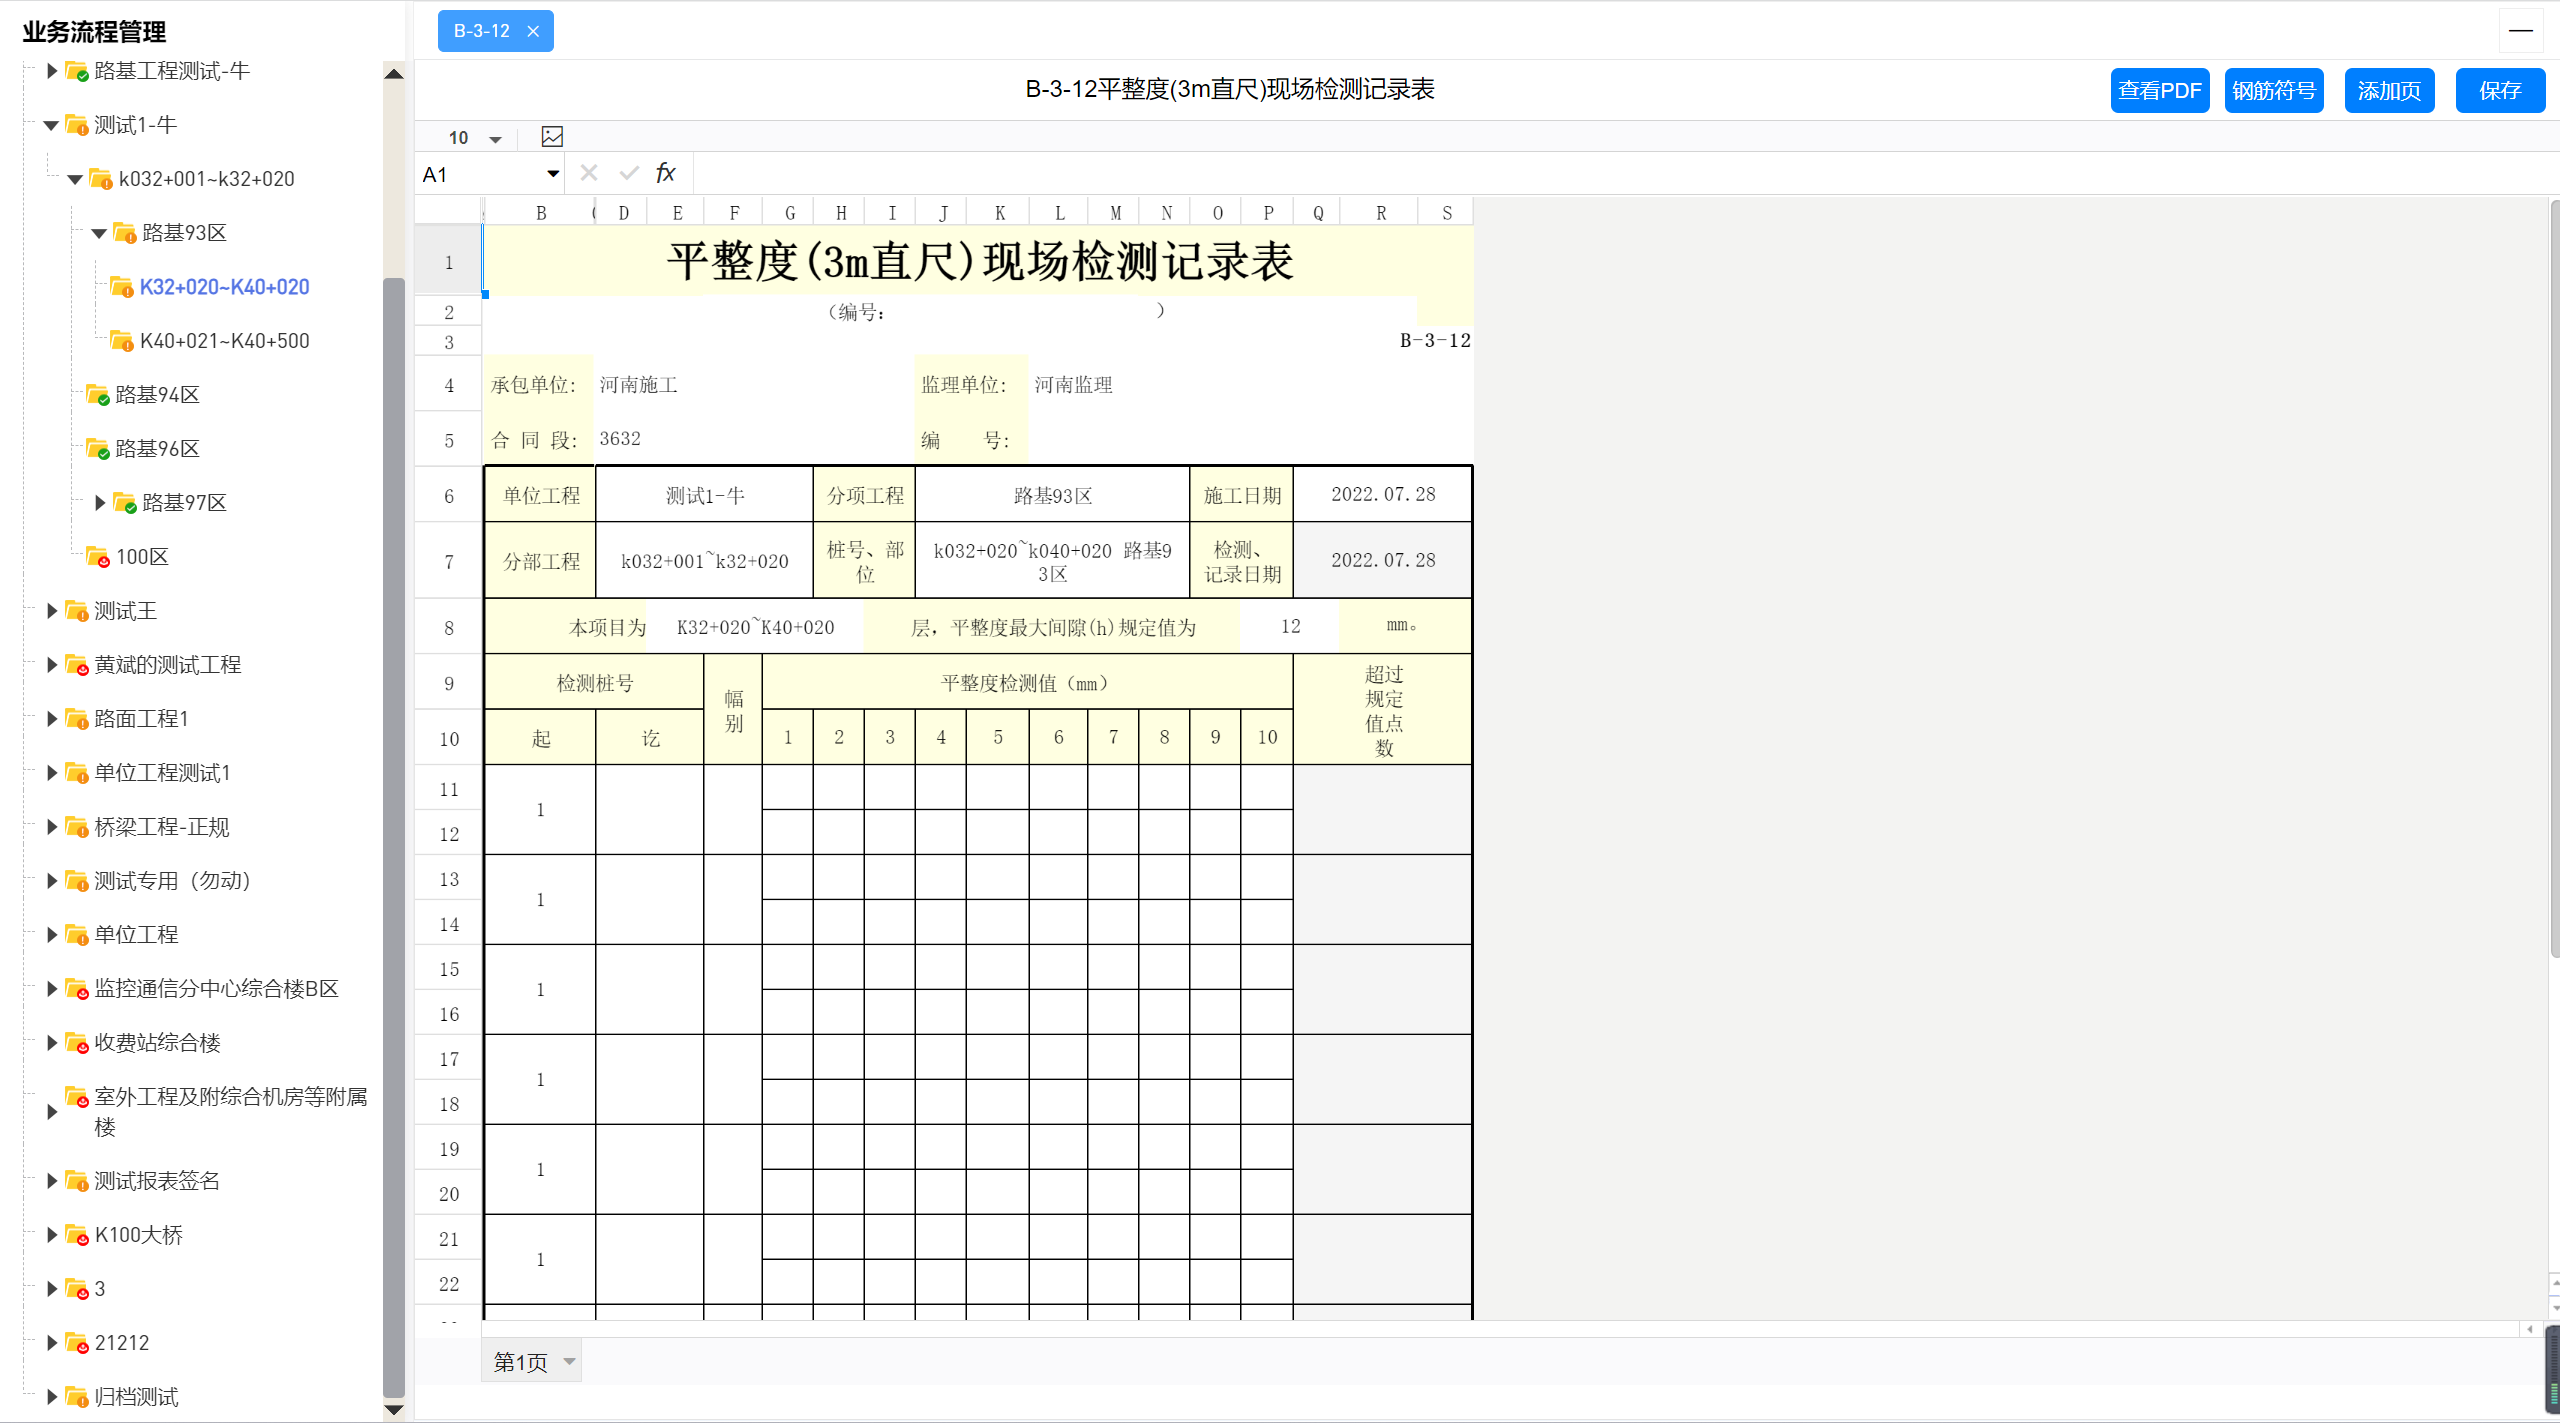2560x1423 pixels.
Task: Click folder icon of 路基96区
Action: [98, 449]
